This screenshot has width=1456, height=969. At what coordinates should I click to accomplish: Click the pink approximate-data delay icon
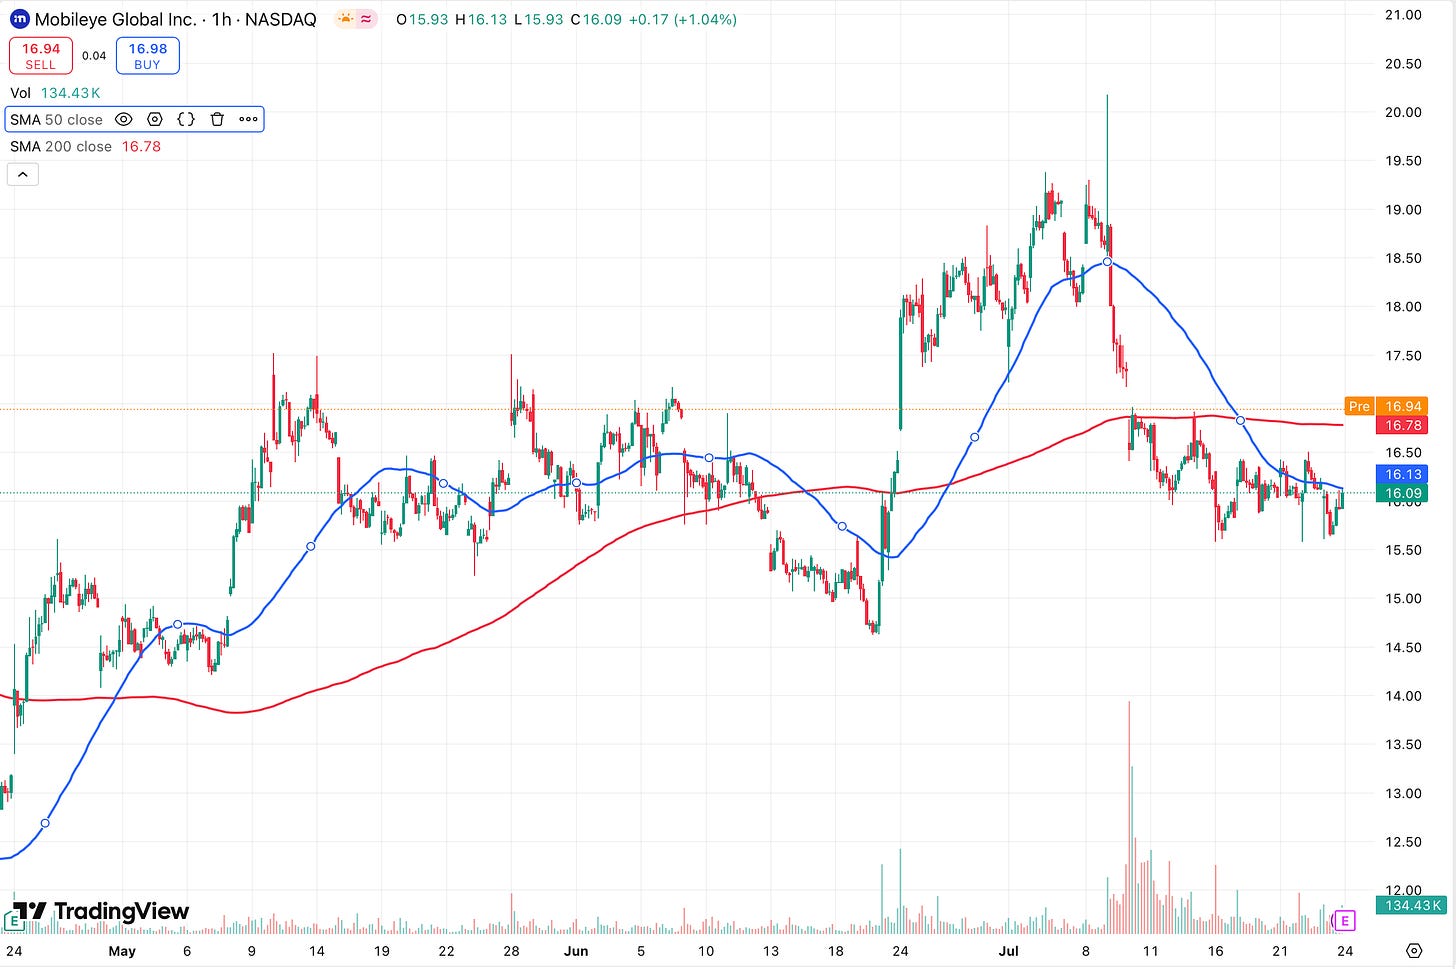[x=366, y=19]
